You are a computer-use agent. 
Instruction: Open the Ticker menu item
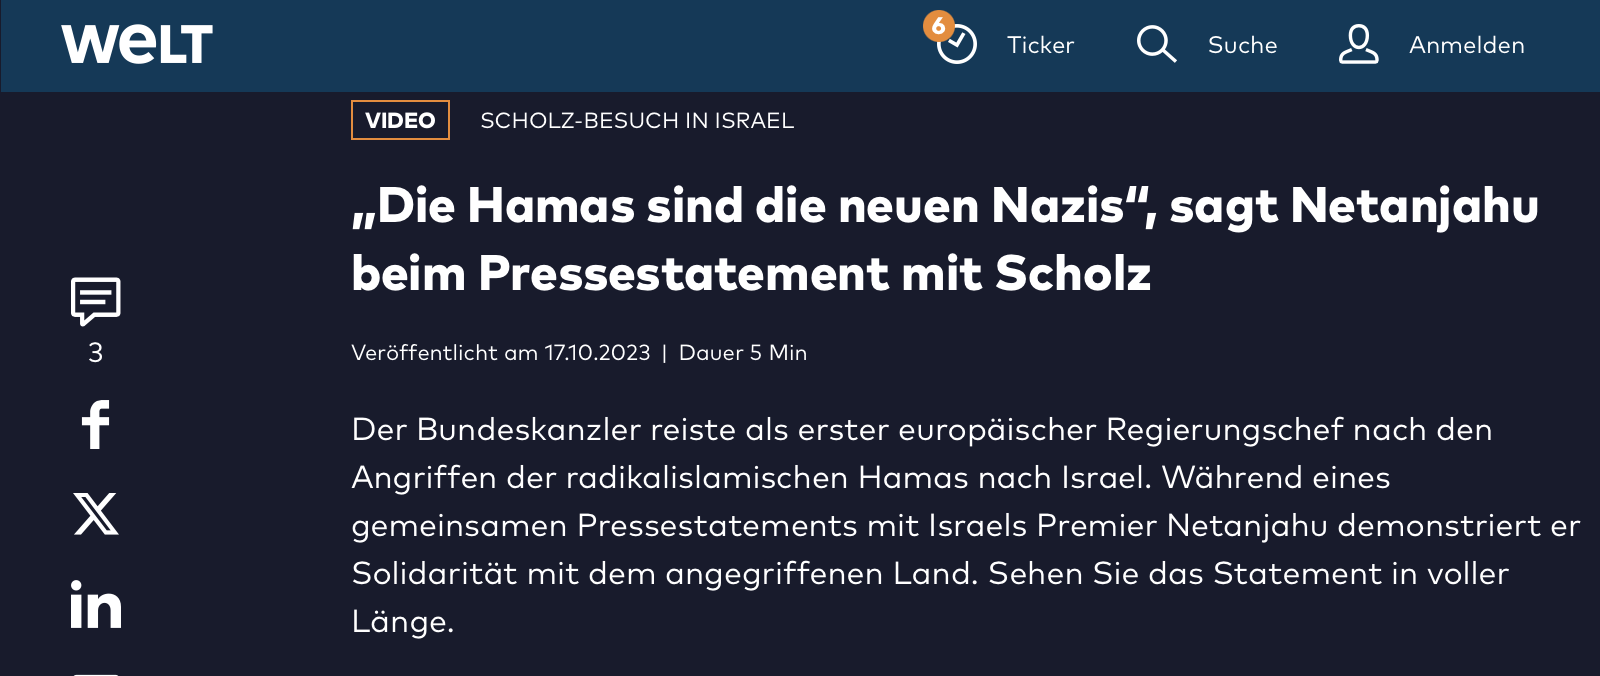1040,45
